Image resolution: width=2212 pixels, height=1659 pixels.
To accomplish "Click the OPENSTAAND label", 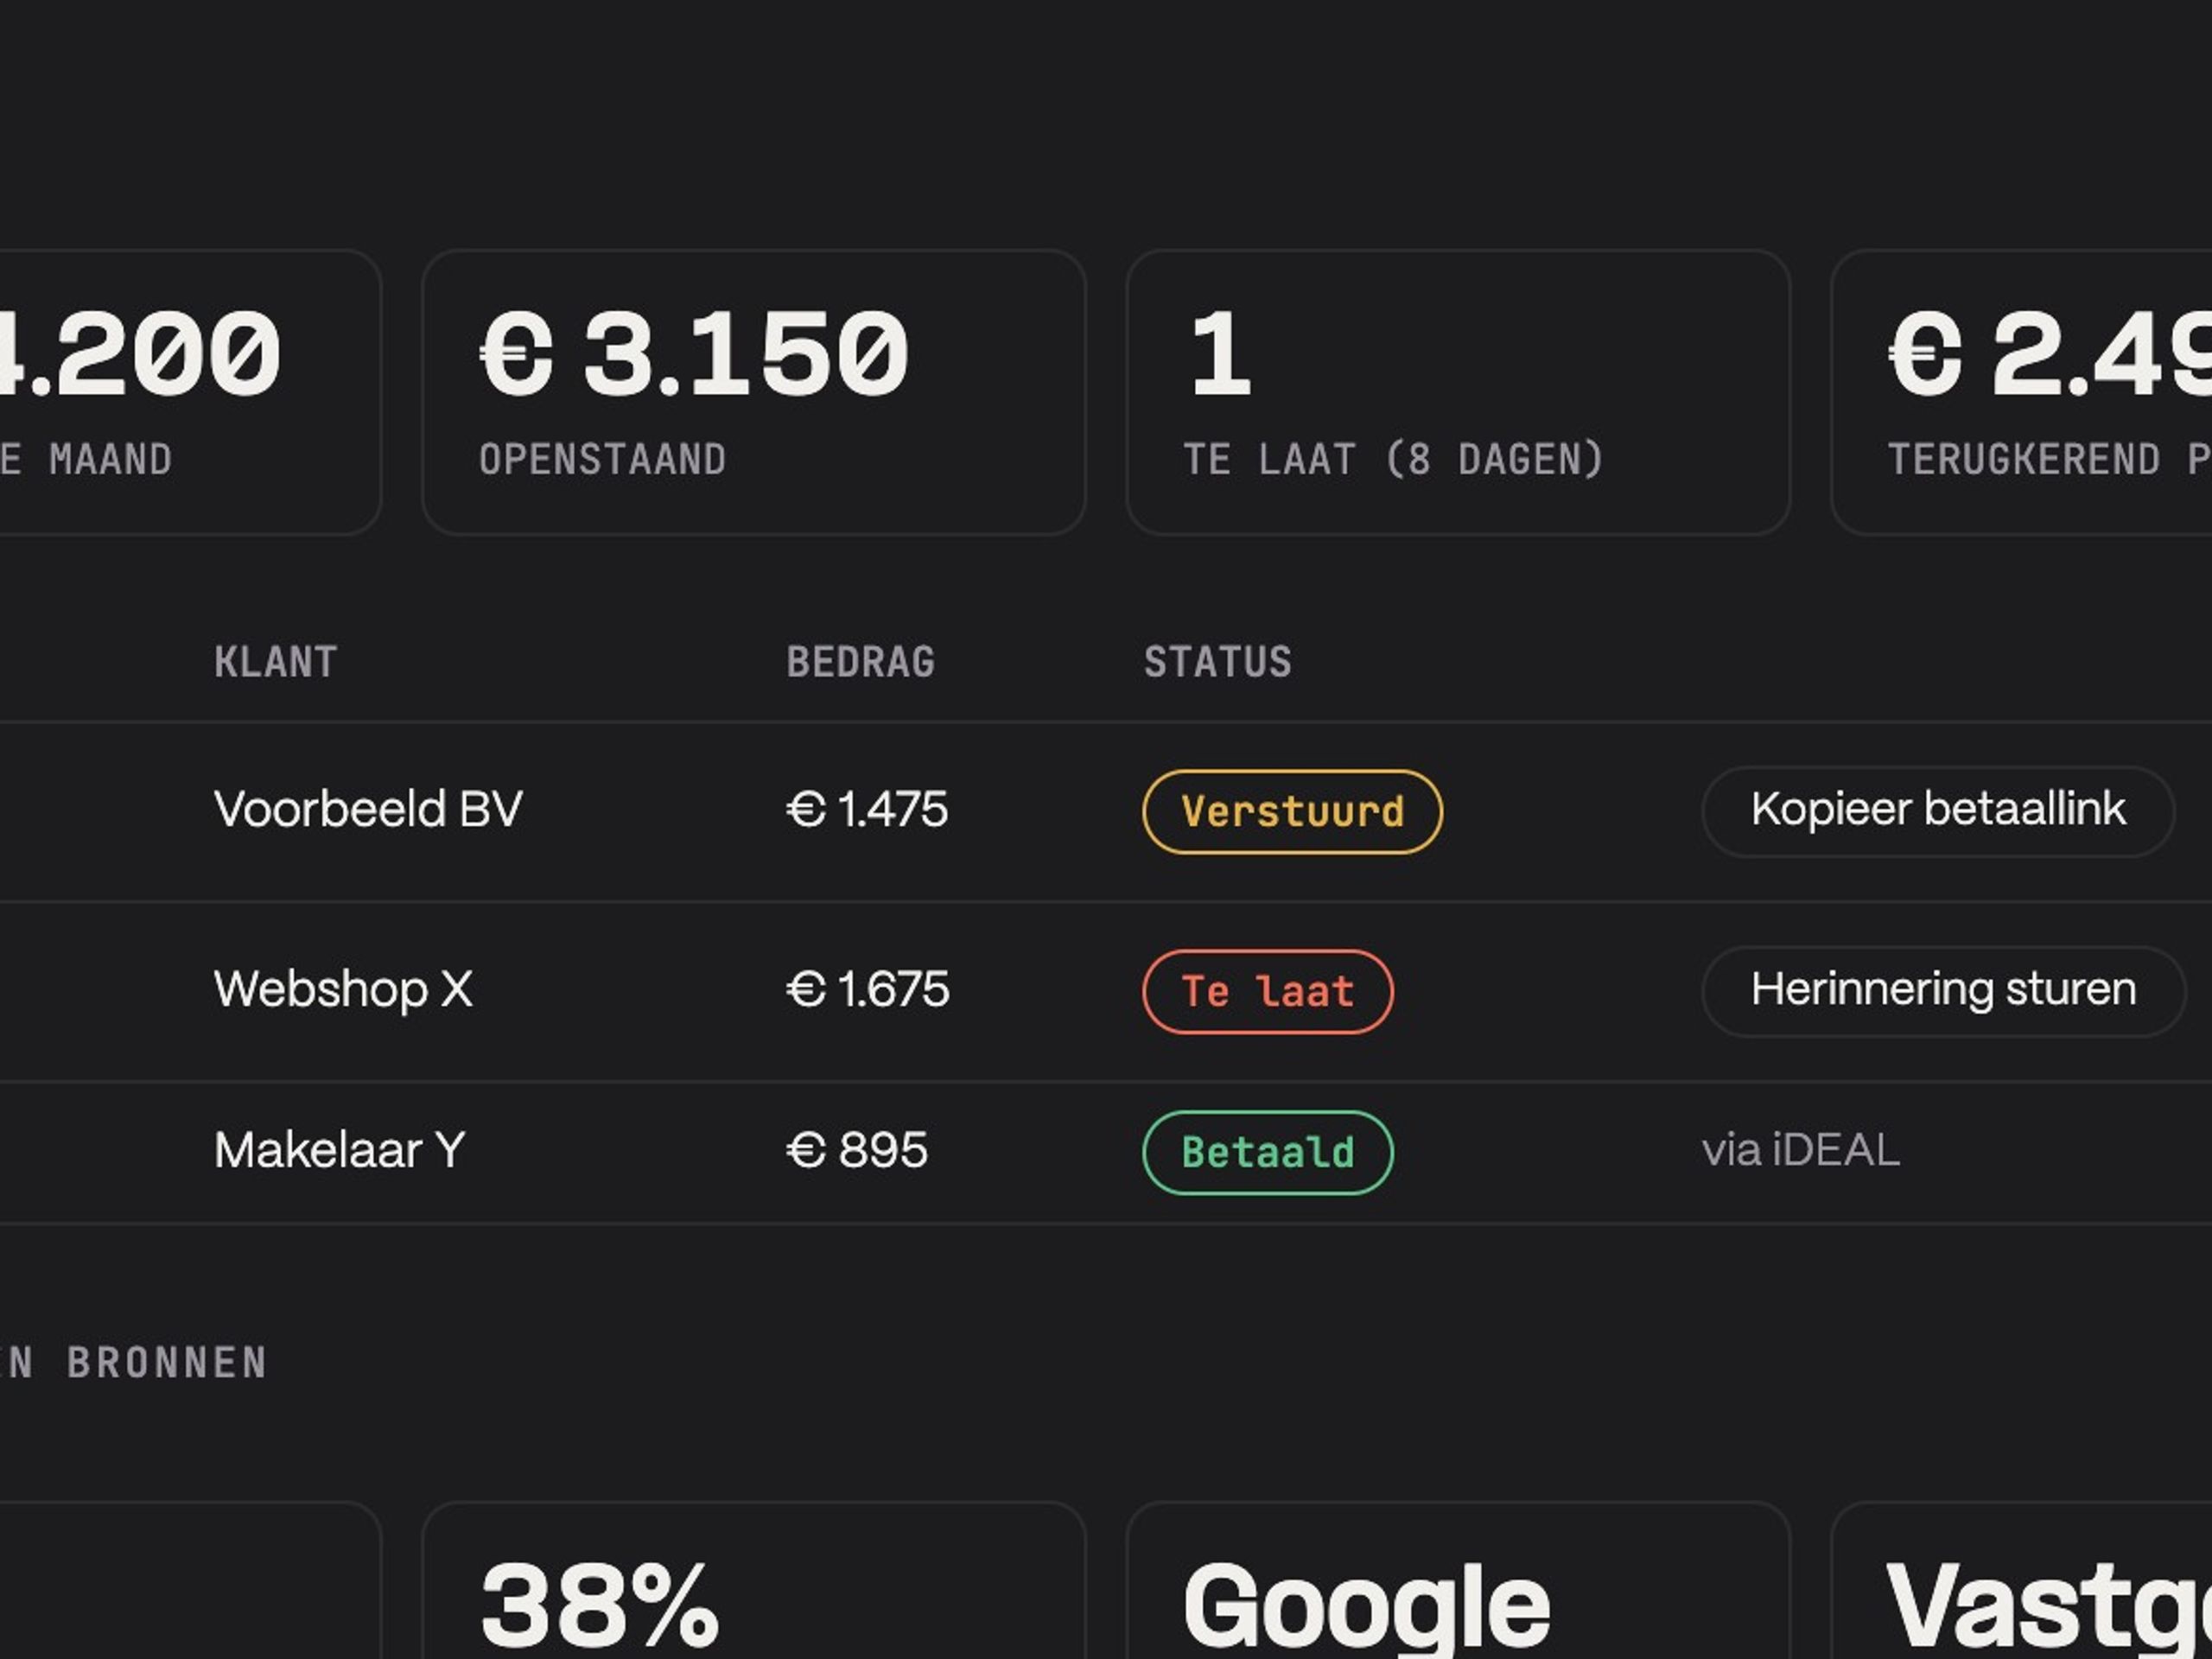I will point(602,460).
